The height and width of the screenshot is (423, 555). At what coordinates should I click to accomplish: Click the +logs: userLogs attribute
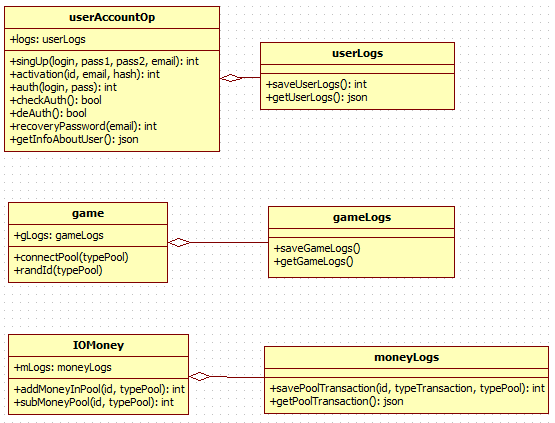point(48,39)
